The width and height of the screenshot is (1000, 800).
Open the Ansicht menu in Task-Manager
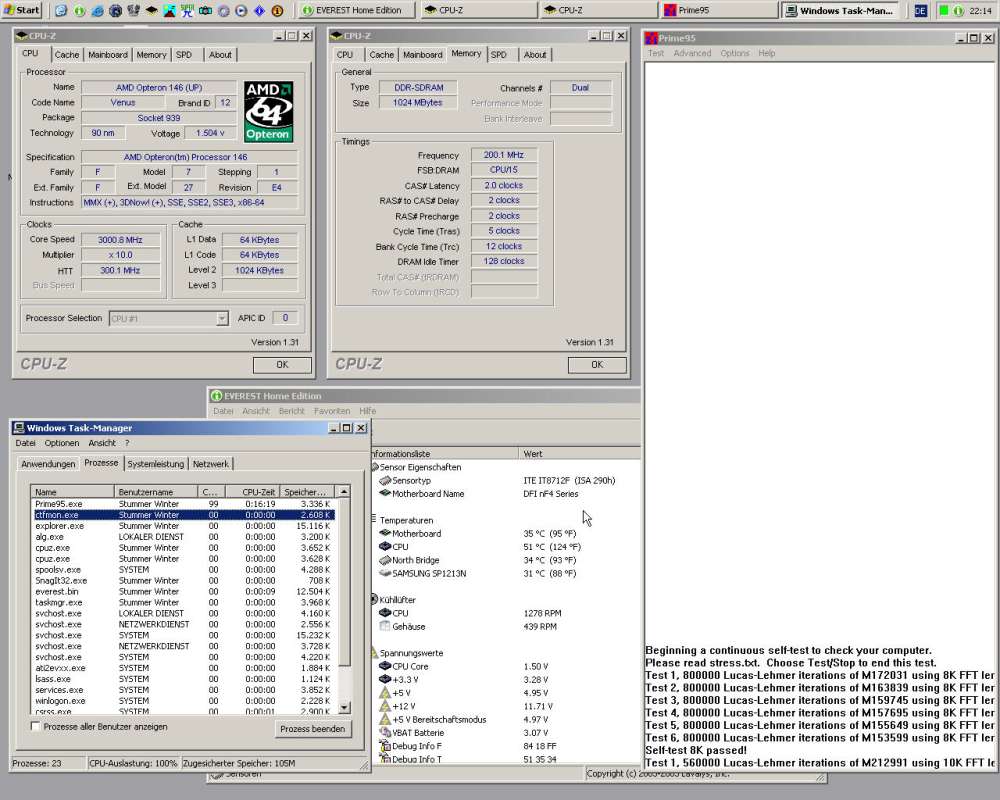pos(102,443)
